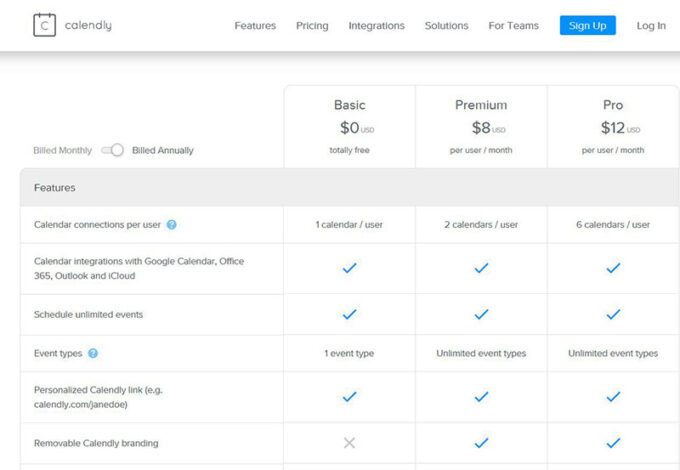Click Pro checkmark for Schedule unlimited events

click(x=613, y=314)
